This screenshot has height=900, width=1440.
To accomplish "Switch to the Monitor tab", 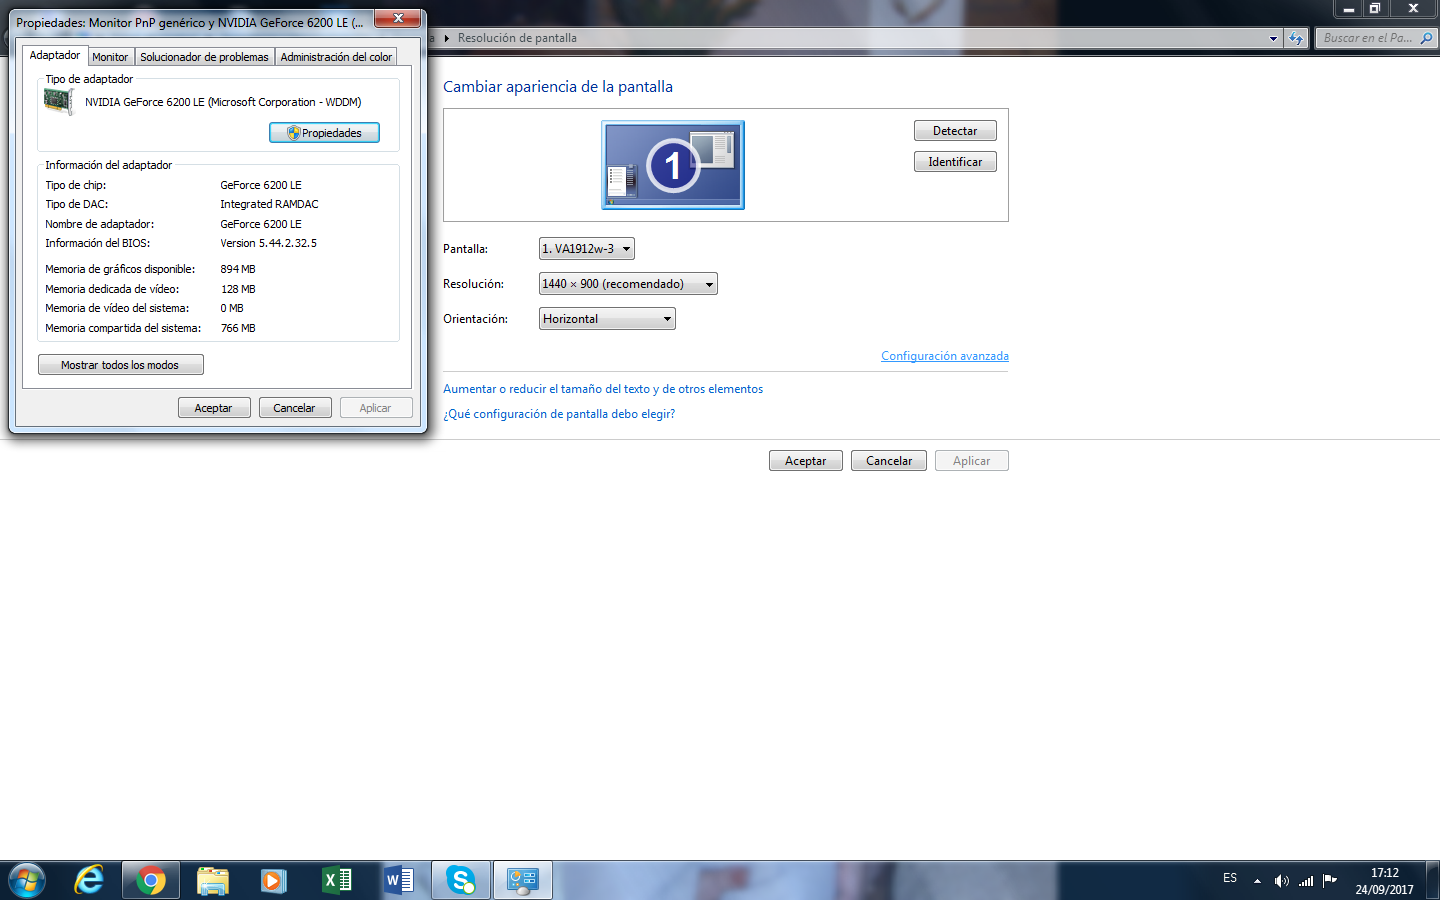I will (x=110, y=57).
